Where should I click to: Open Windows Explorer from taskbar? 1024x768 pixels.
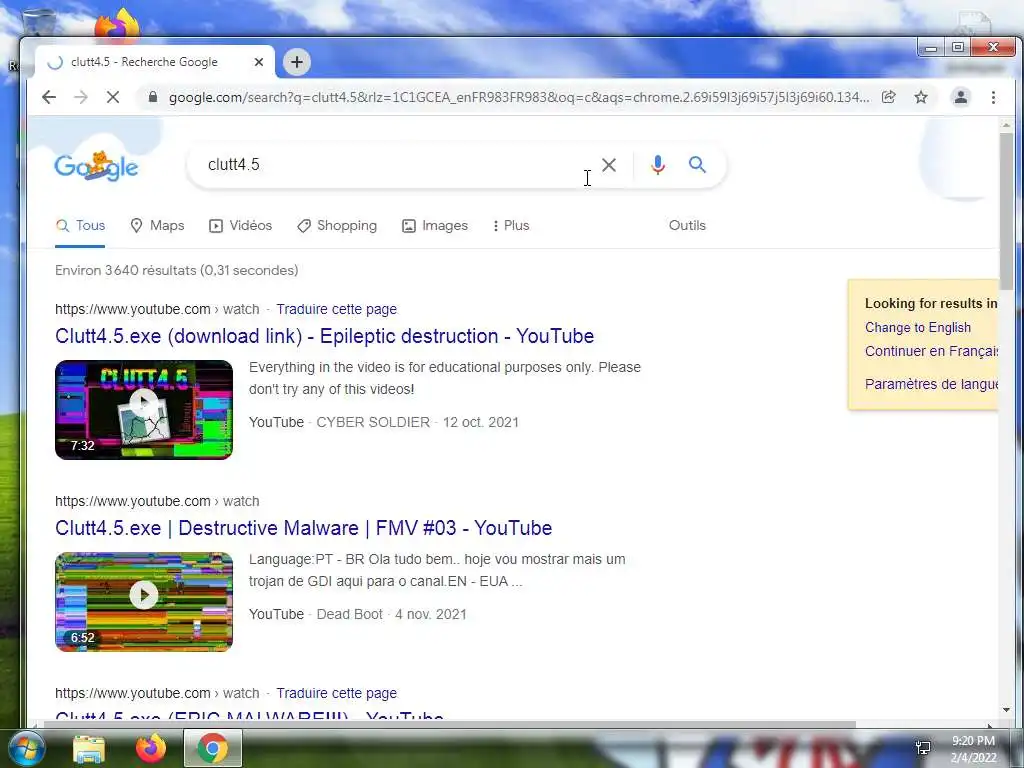coord(89,749)
